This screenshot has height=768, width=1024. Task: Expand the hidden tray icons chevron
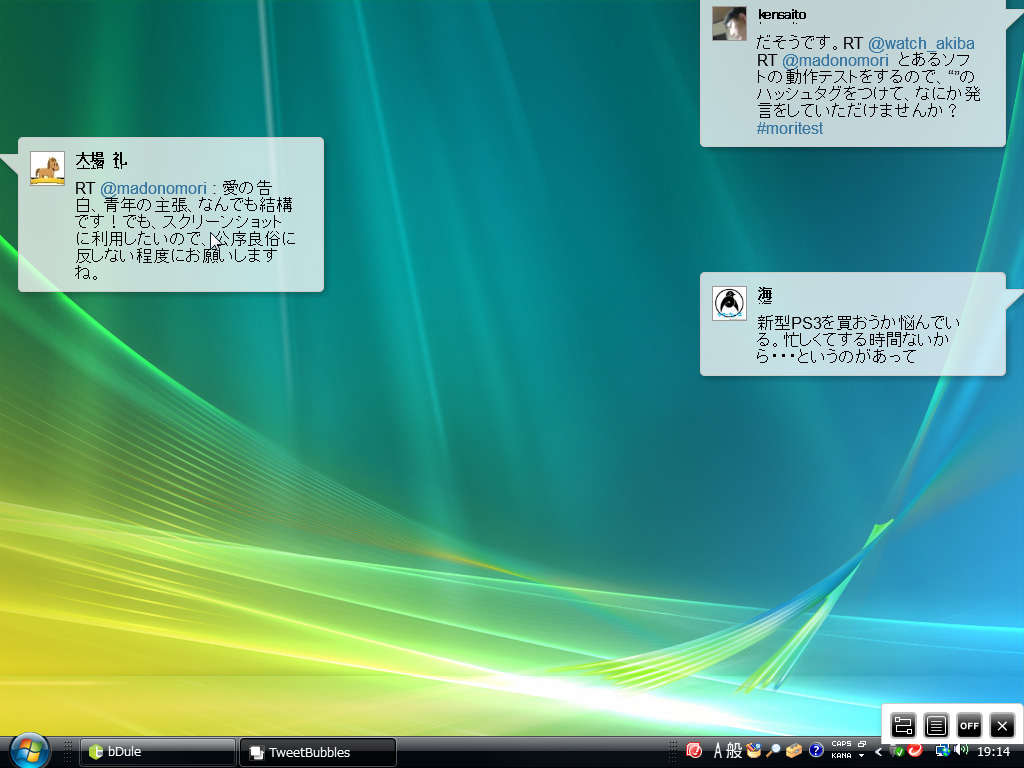tap(877, 750)
